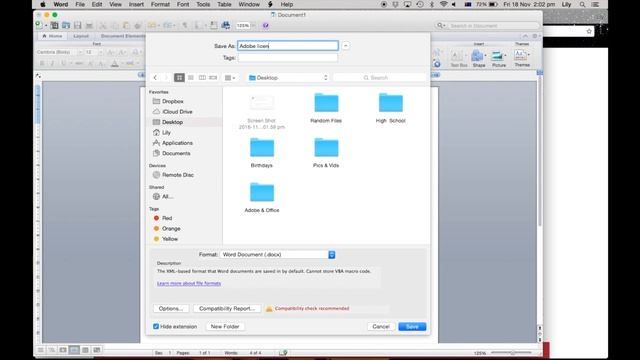640x360 pixels.
Task: Open the Format menu
Action: 160,4
